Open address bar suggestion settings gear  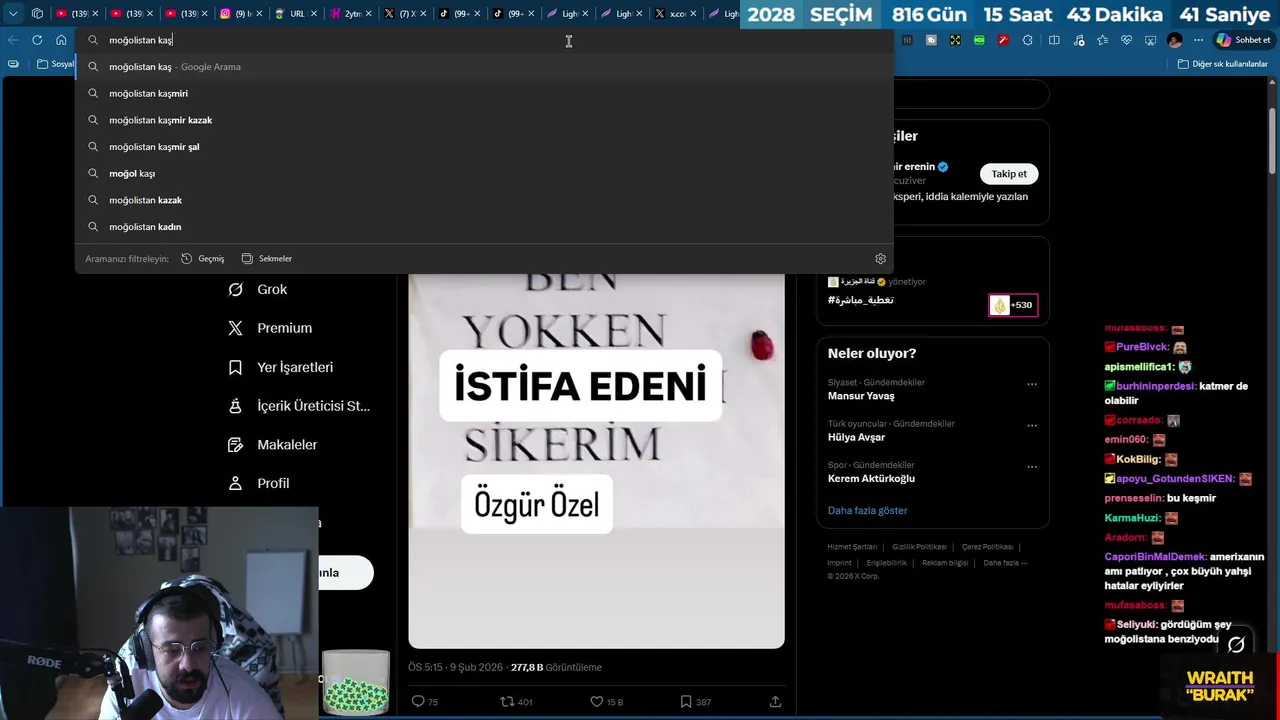[880, 258]
